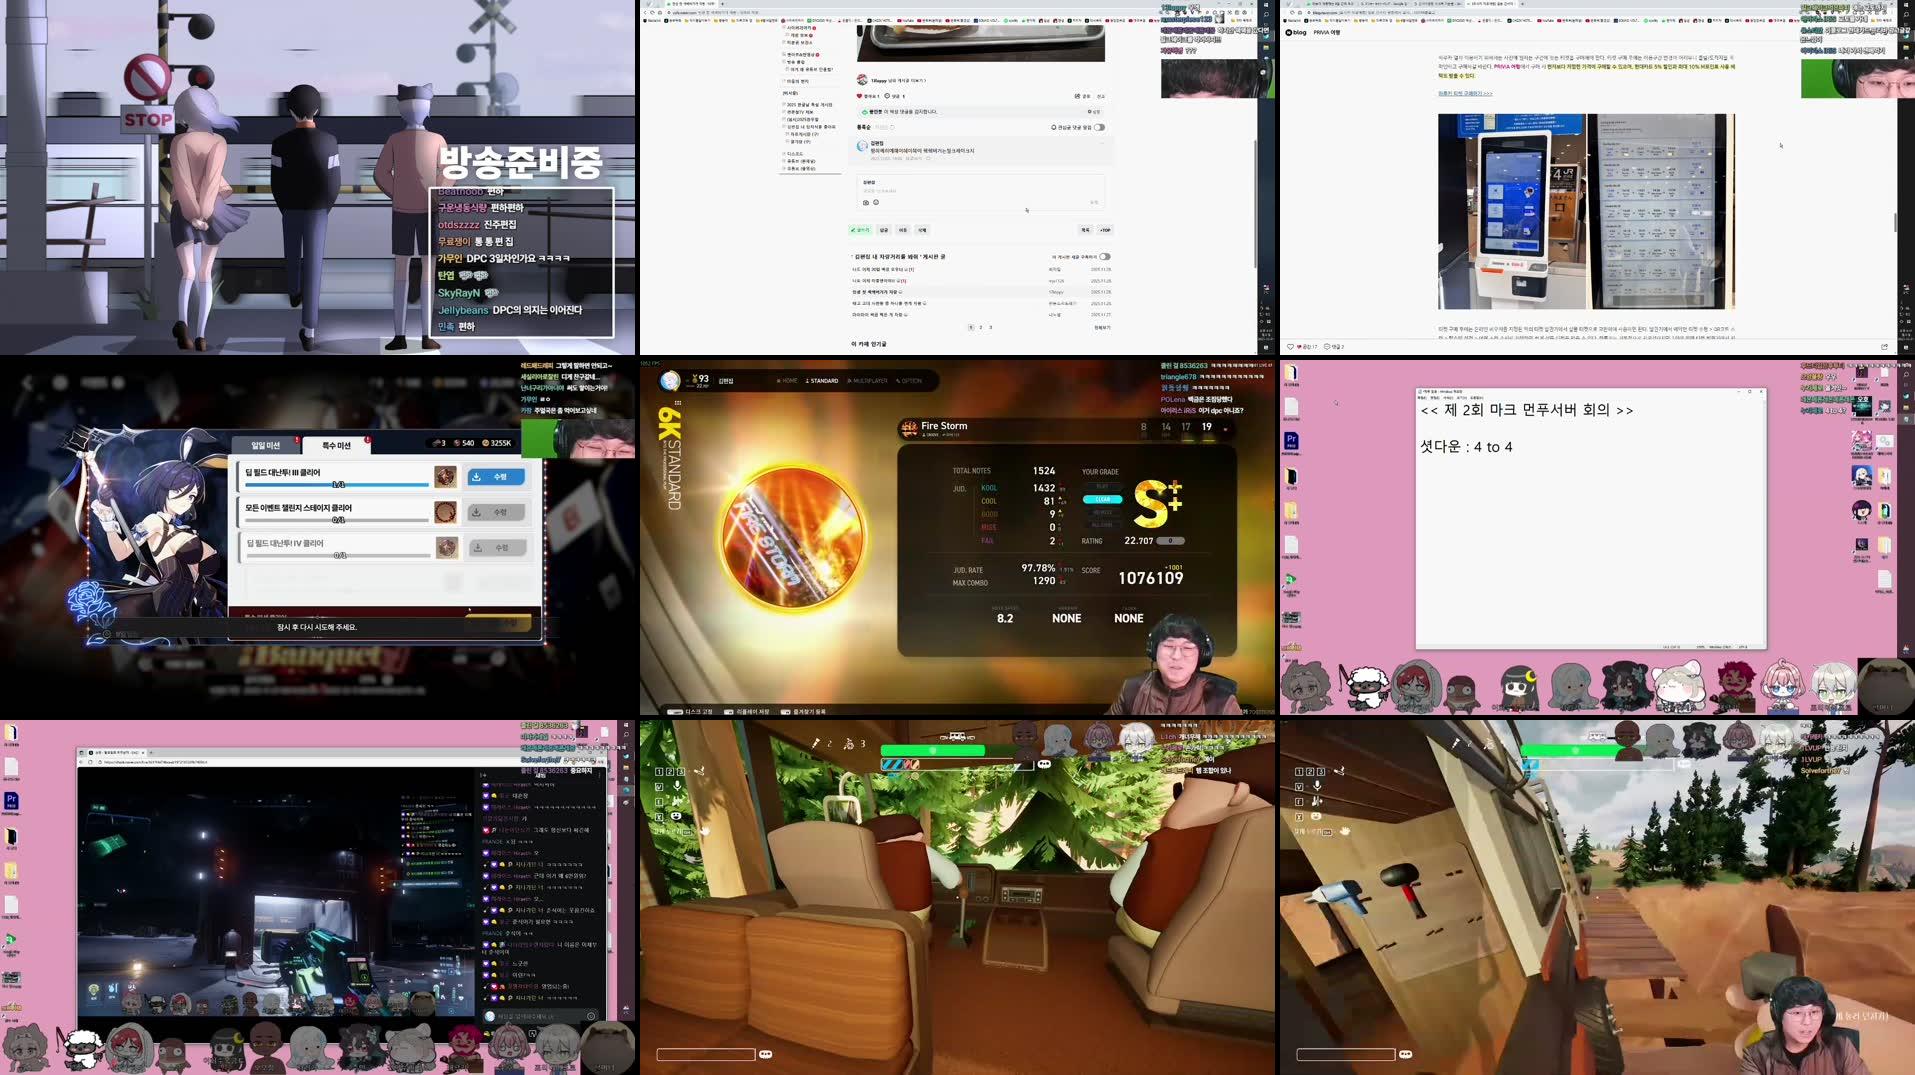
Task: Mute the microphone icon in the game HUD
Action: tap(677, 786)
